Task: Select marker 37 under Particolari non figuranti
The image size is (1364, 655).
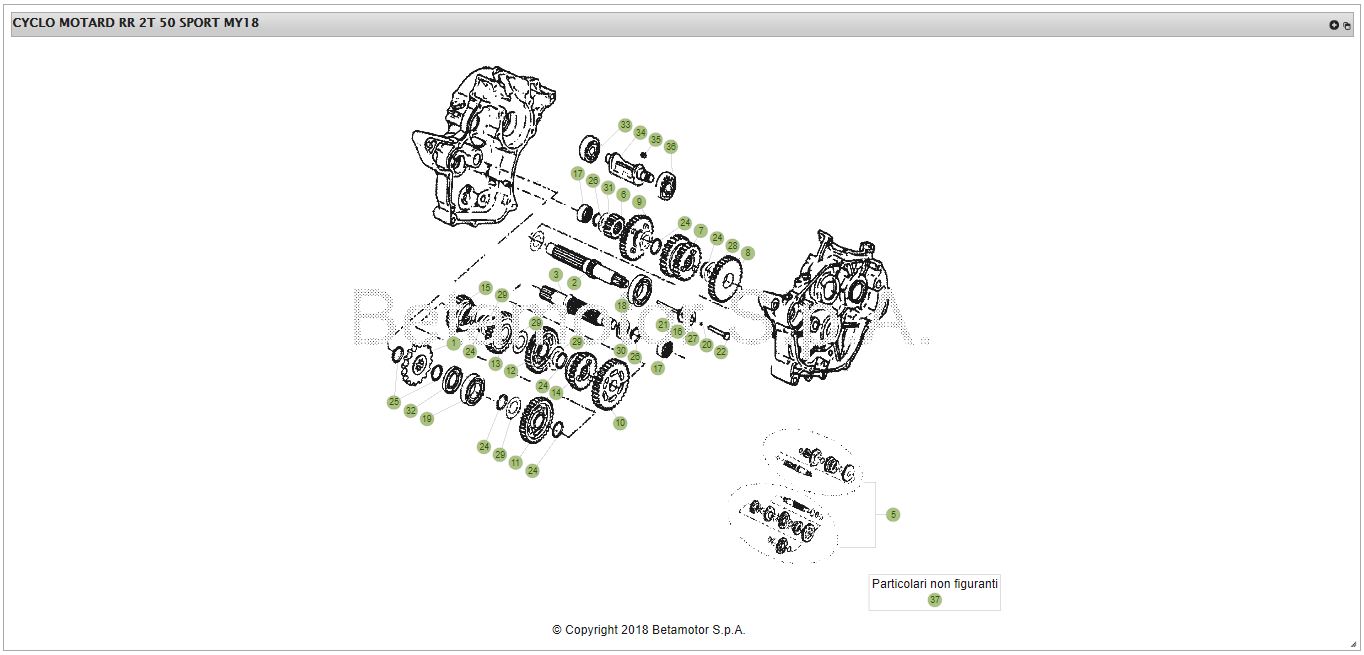Action: 934,600
